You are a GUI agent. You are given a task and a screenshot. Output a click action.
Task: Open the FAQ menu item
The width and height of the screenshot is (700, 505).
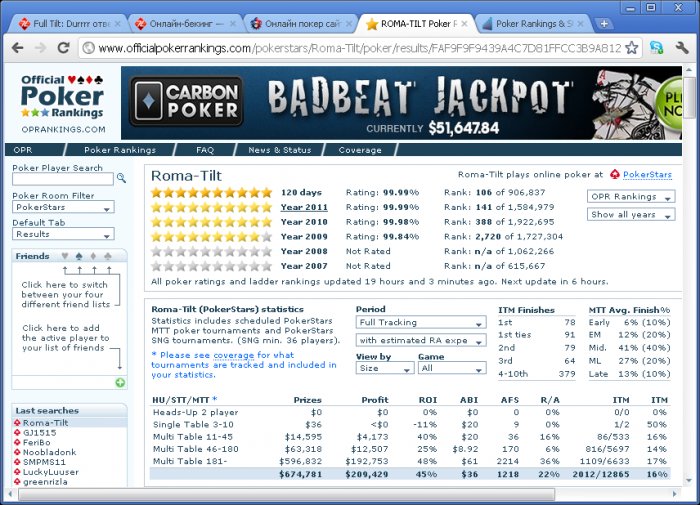[205, 150]
